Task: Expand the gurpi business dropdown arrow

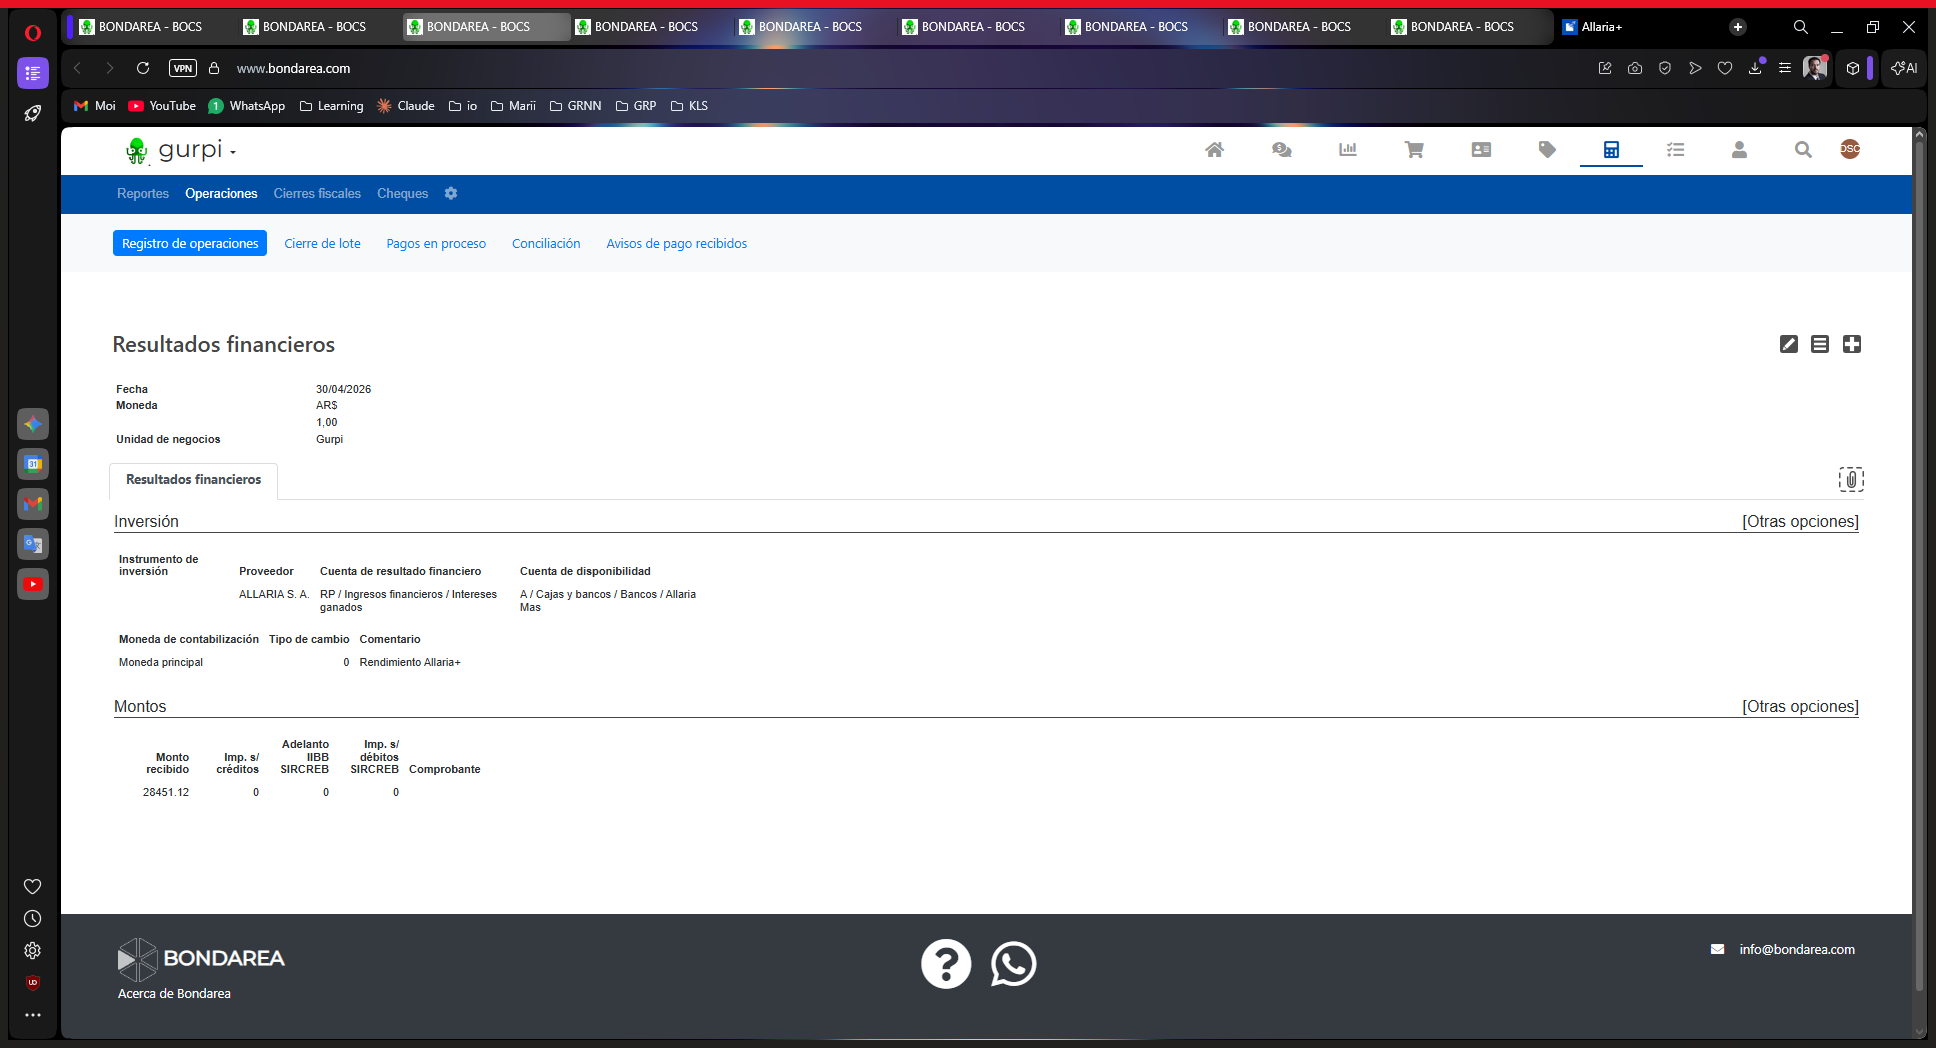Action: coord(233,152)
